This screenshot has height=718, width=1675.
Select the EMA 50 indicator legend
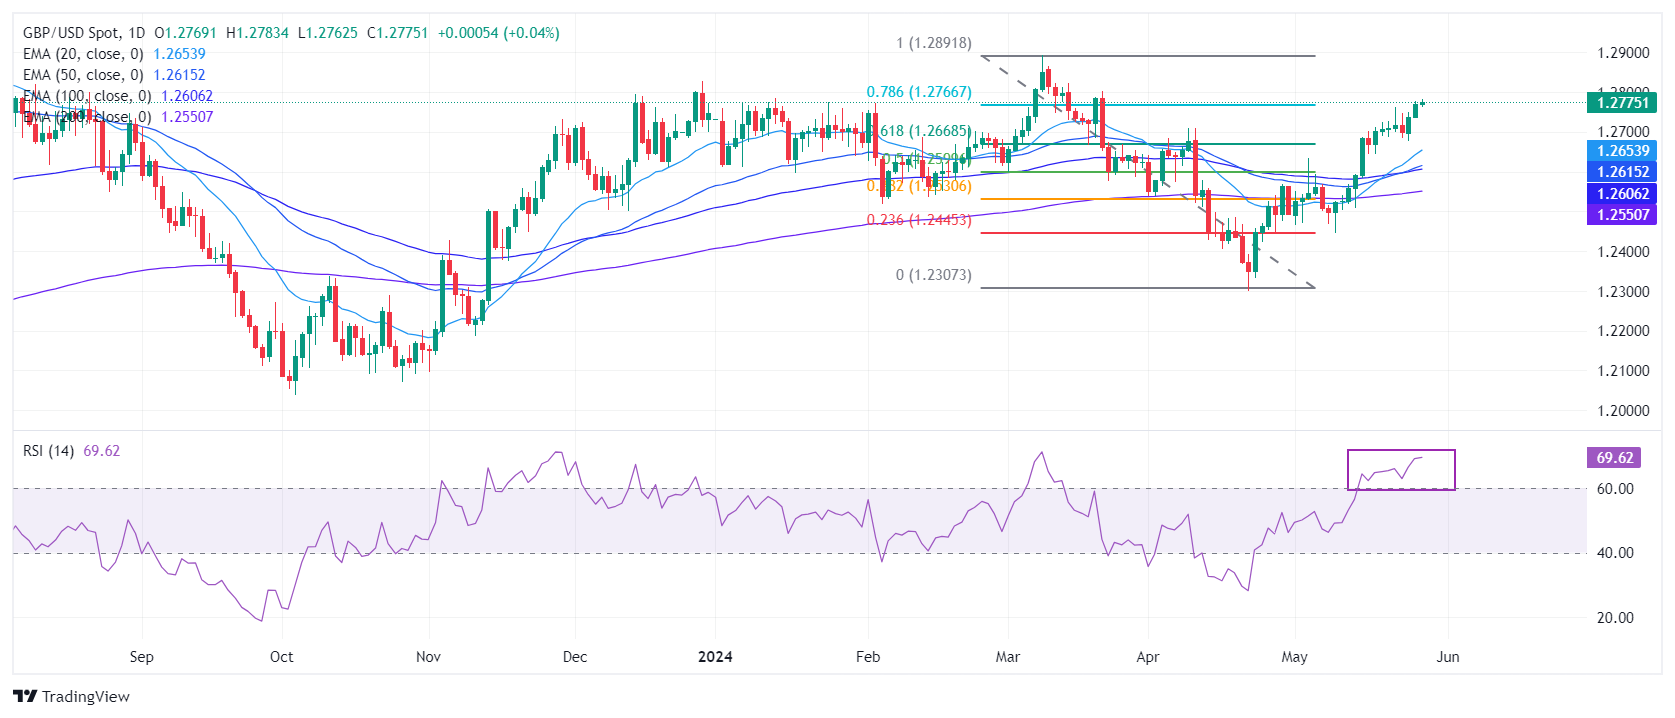click(83, 75)
